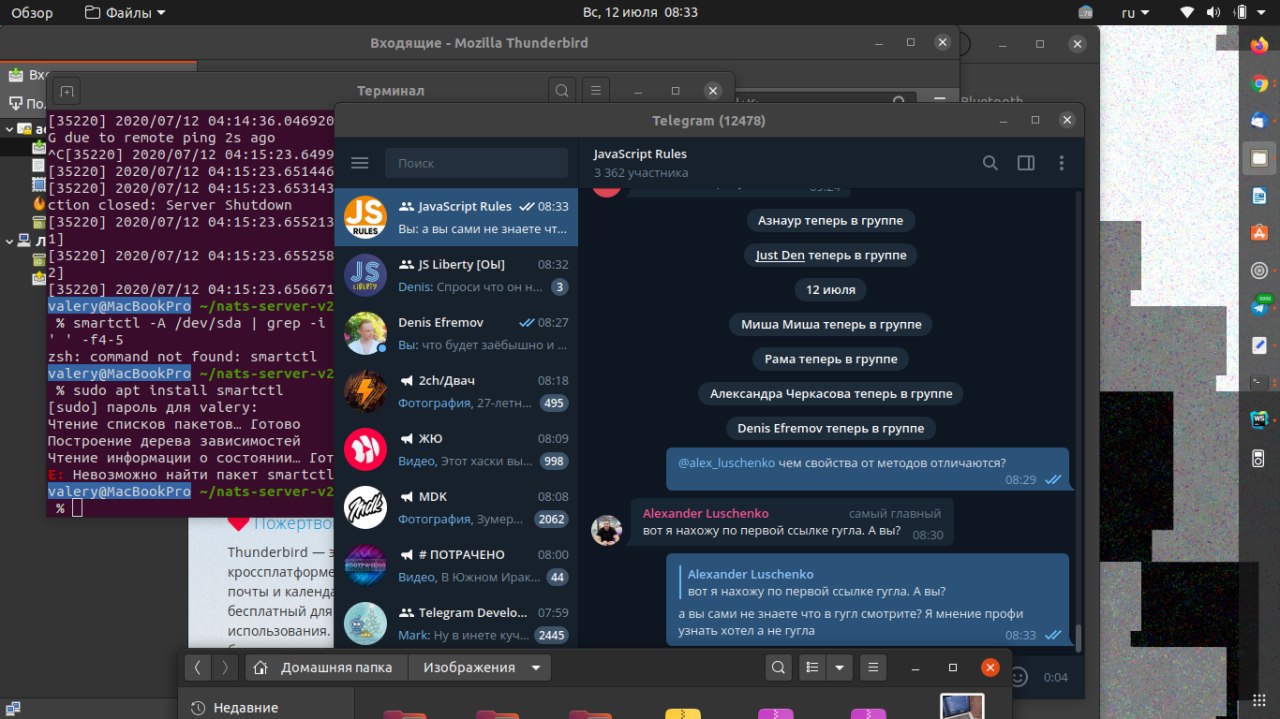The height and width of the screenshot is (719, 1280).
Task: Open the Telegram hamburger main menu
Action: (x=360, y=163)
